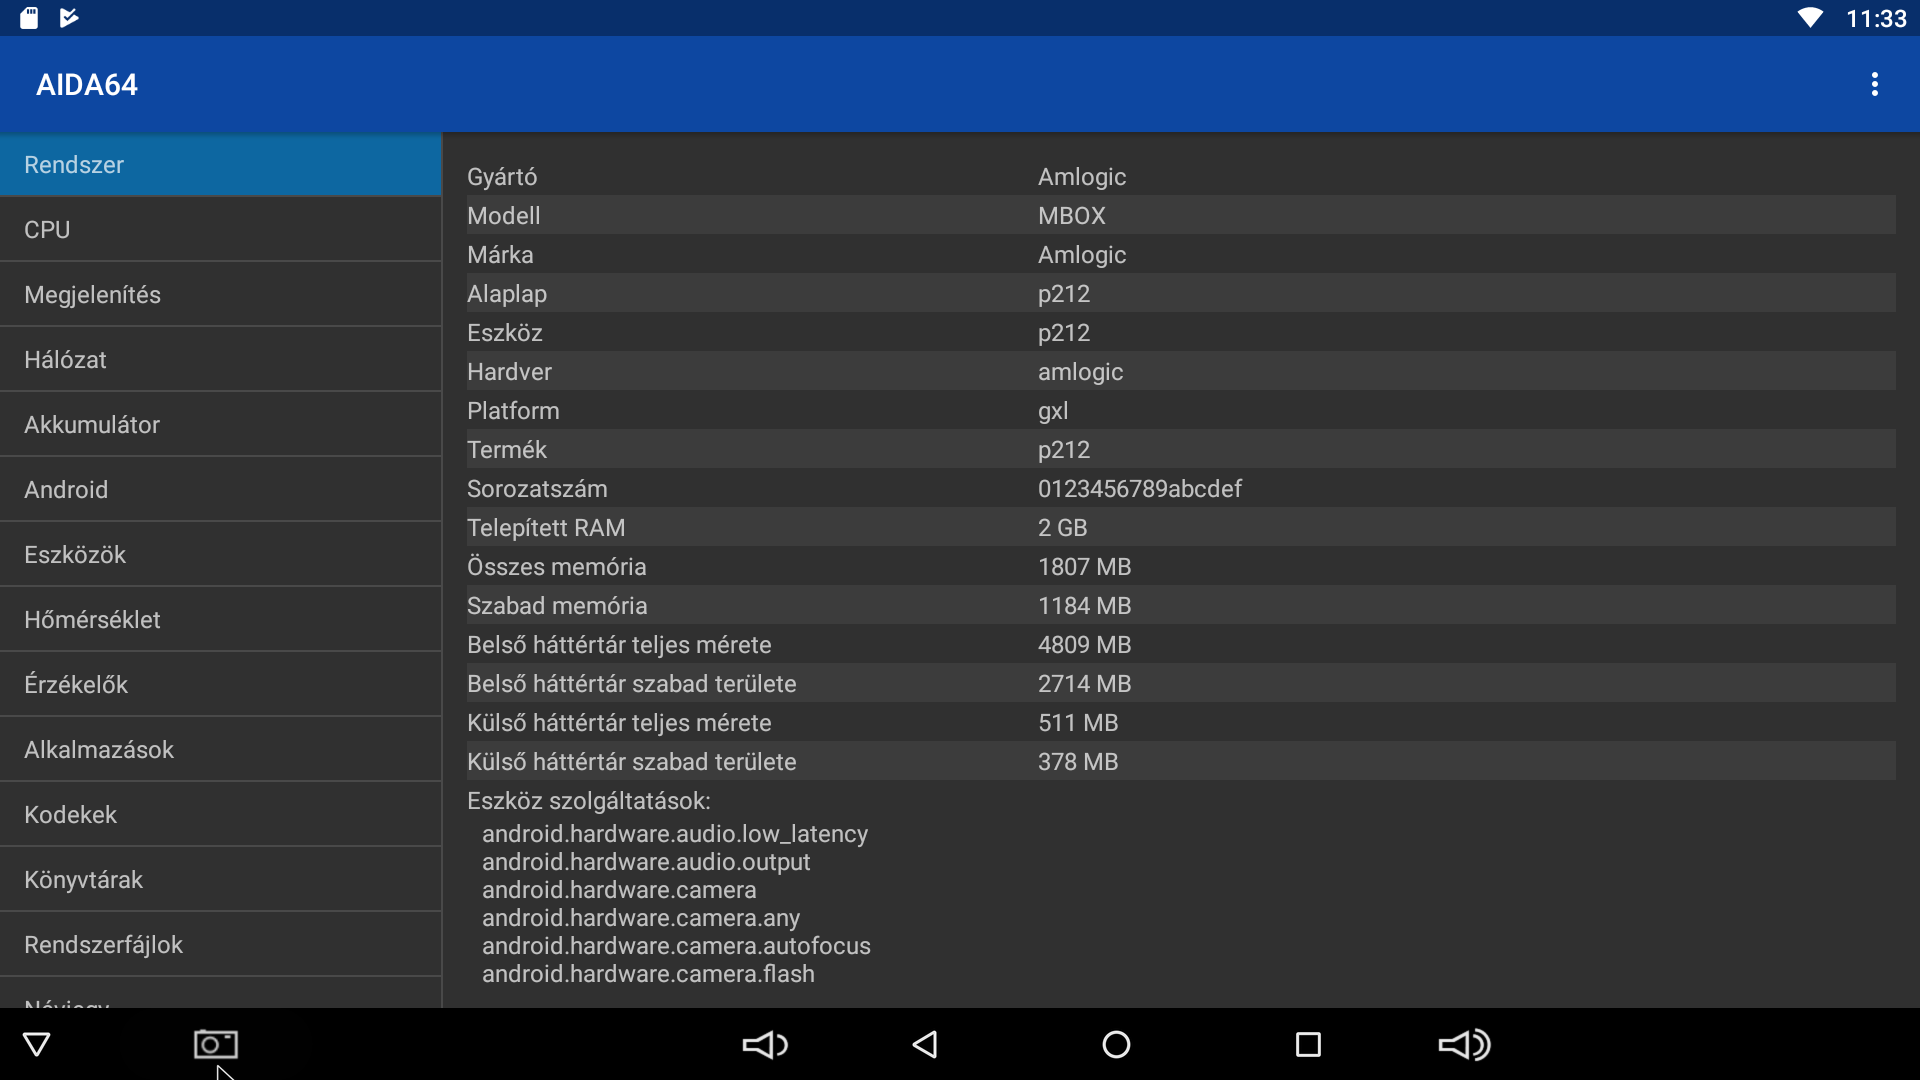The height and width of the screenshot is (1080, 1920).
Task: Select Belső háttértár teljes mérete row
Action: (x=1181, y=645)
